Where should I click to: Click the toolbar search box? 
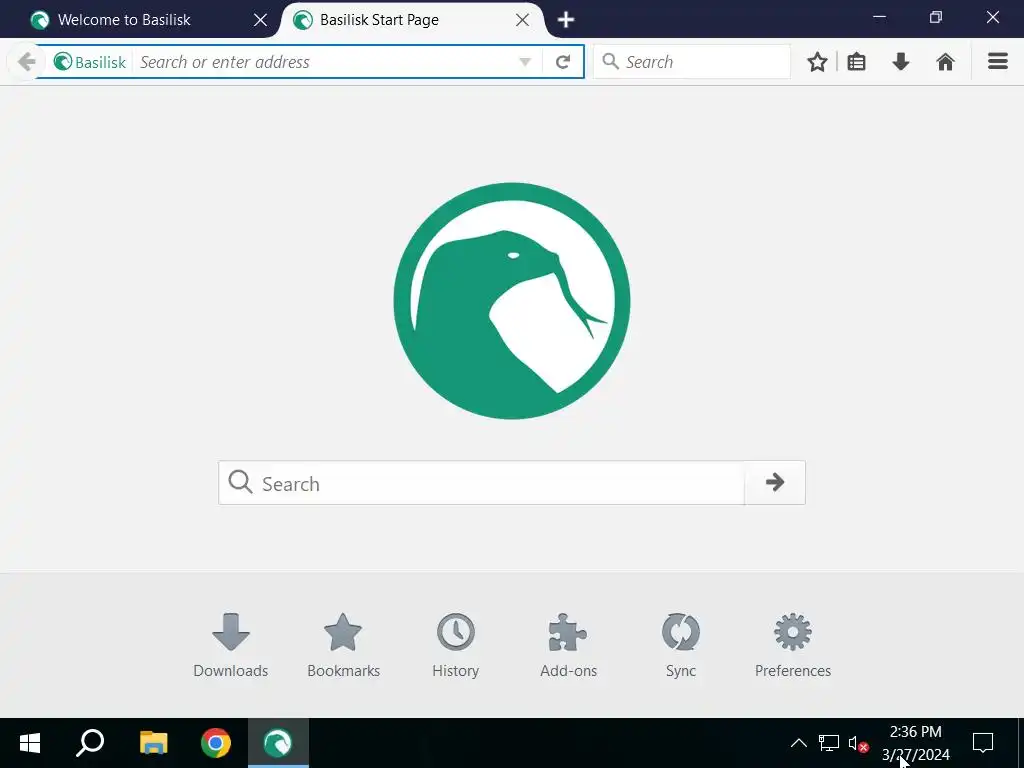coord(692,62)
